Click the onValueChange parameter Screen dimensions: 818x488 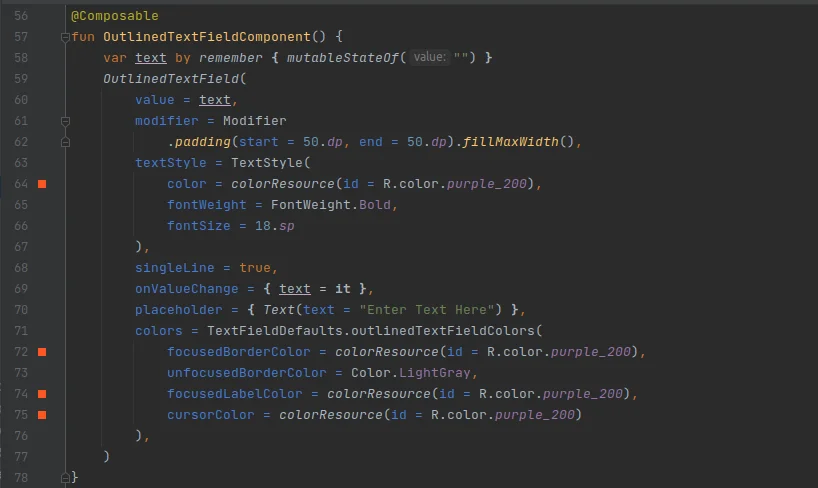187,289
